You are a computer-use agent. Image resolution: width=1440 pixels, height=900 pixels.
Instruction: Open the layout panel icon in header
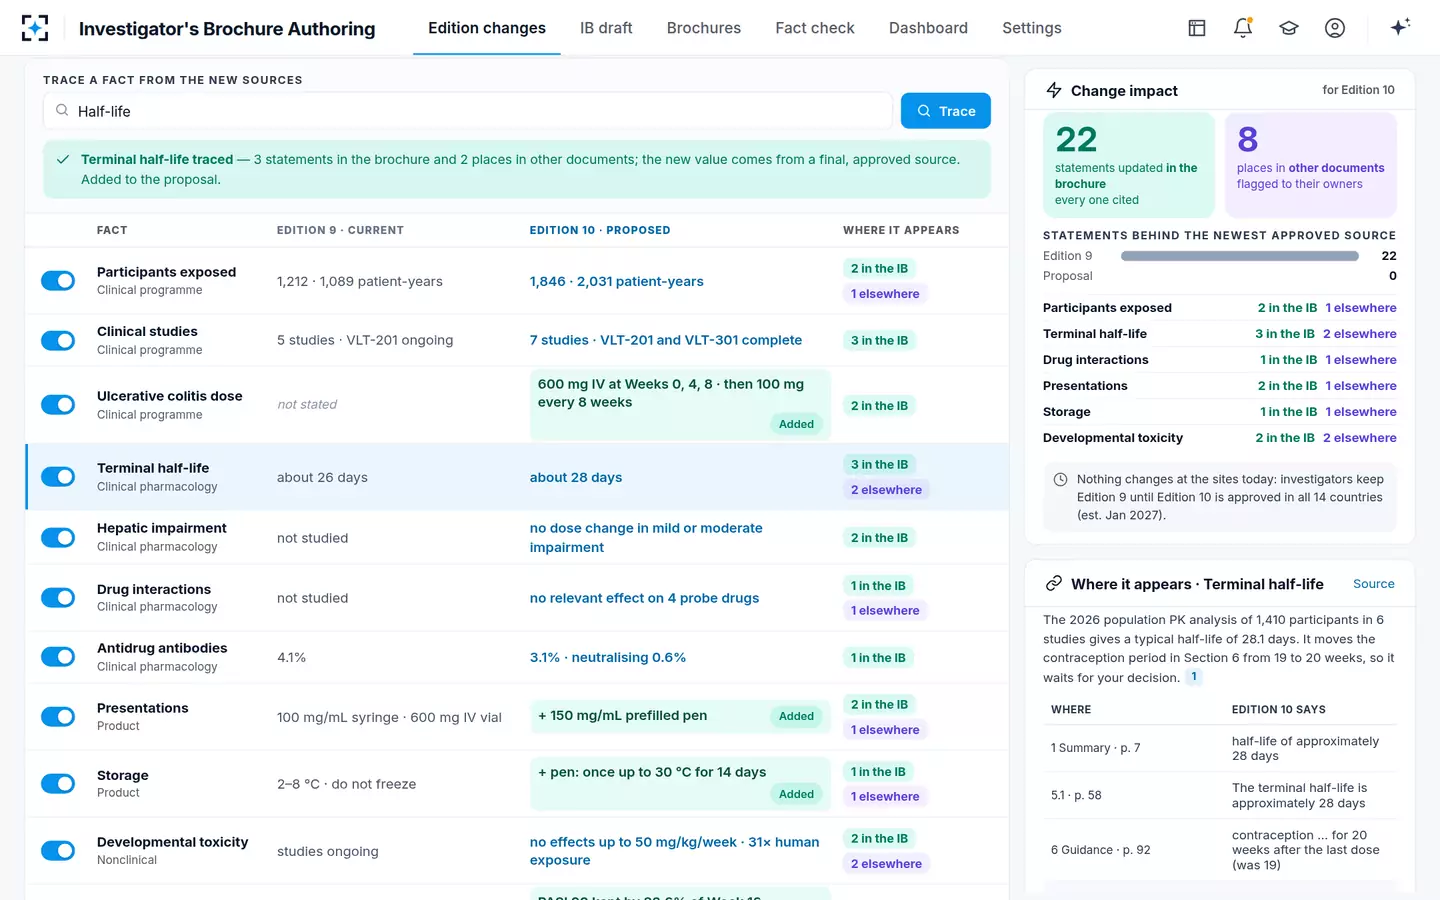[1197, 28]
